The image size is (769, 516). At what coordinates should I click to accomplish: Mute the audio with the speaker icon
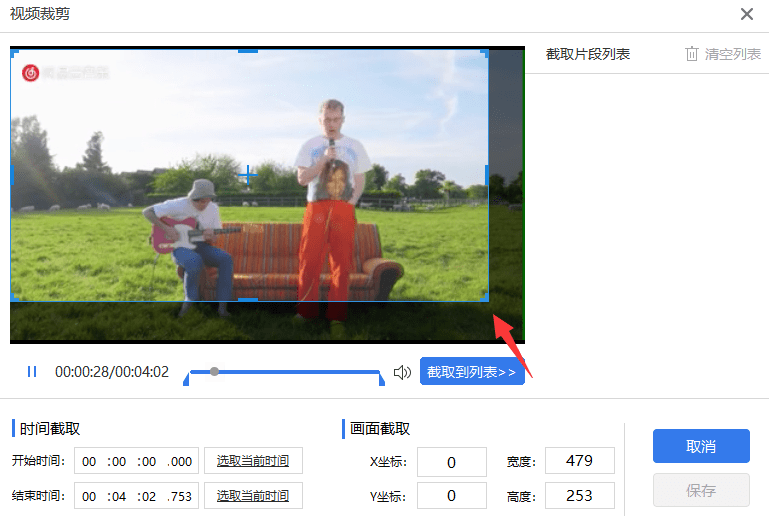coord(402,372)
